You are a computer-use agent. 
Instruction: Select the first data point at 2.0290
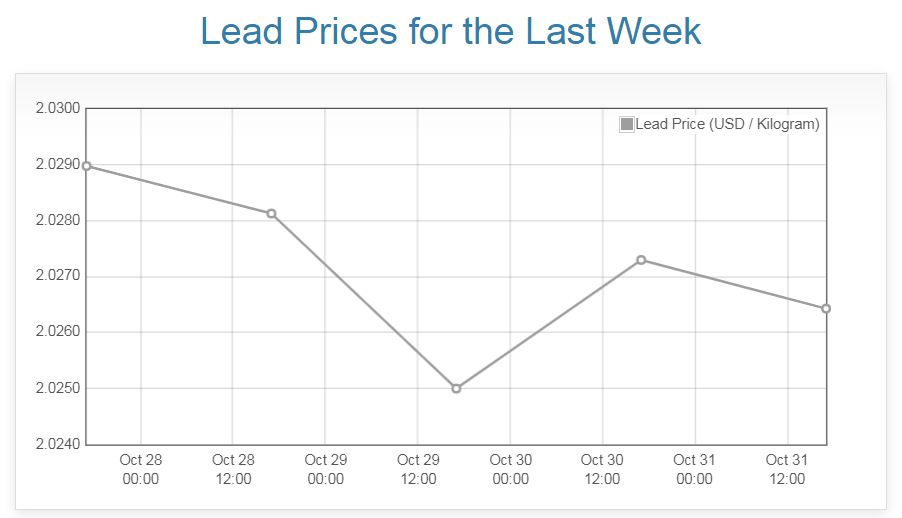click(87, 166)
